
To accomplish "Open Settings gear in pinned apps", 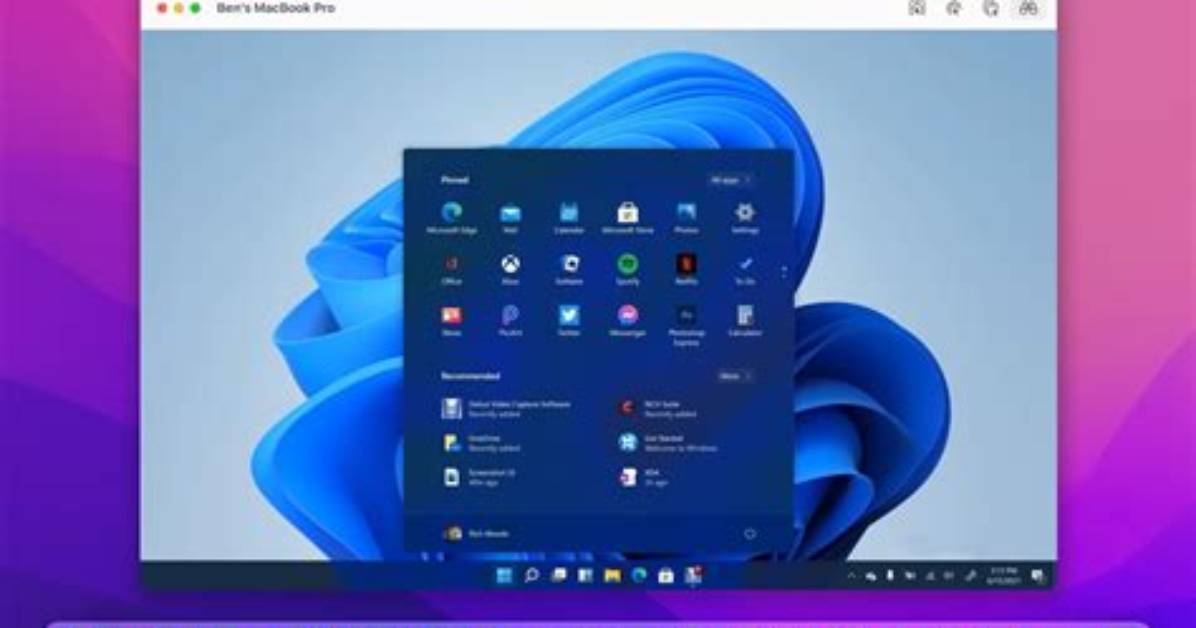I will pos(744,217).
